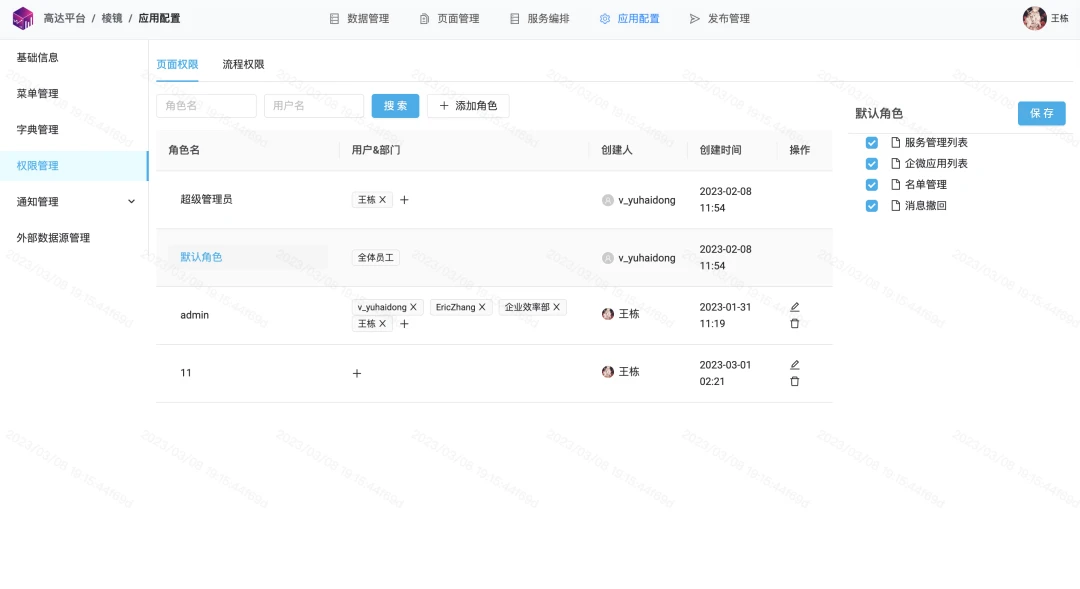Select the 默认角色 role link

pyautogui.click(x=201, y=257)
